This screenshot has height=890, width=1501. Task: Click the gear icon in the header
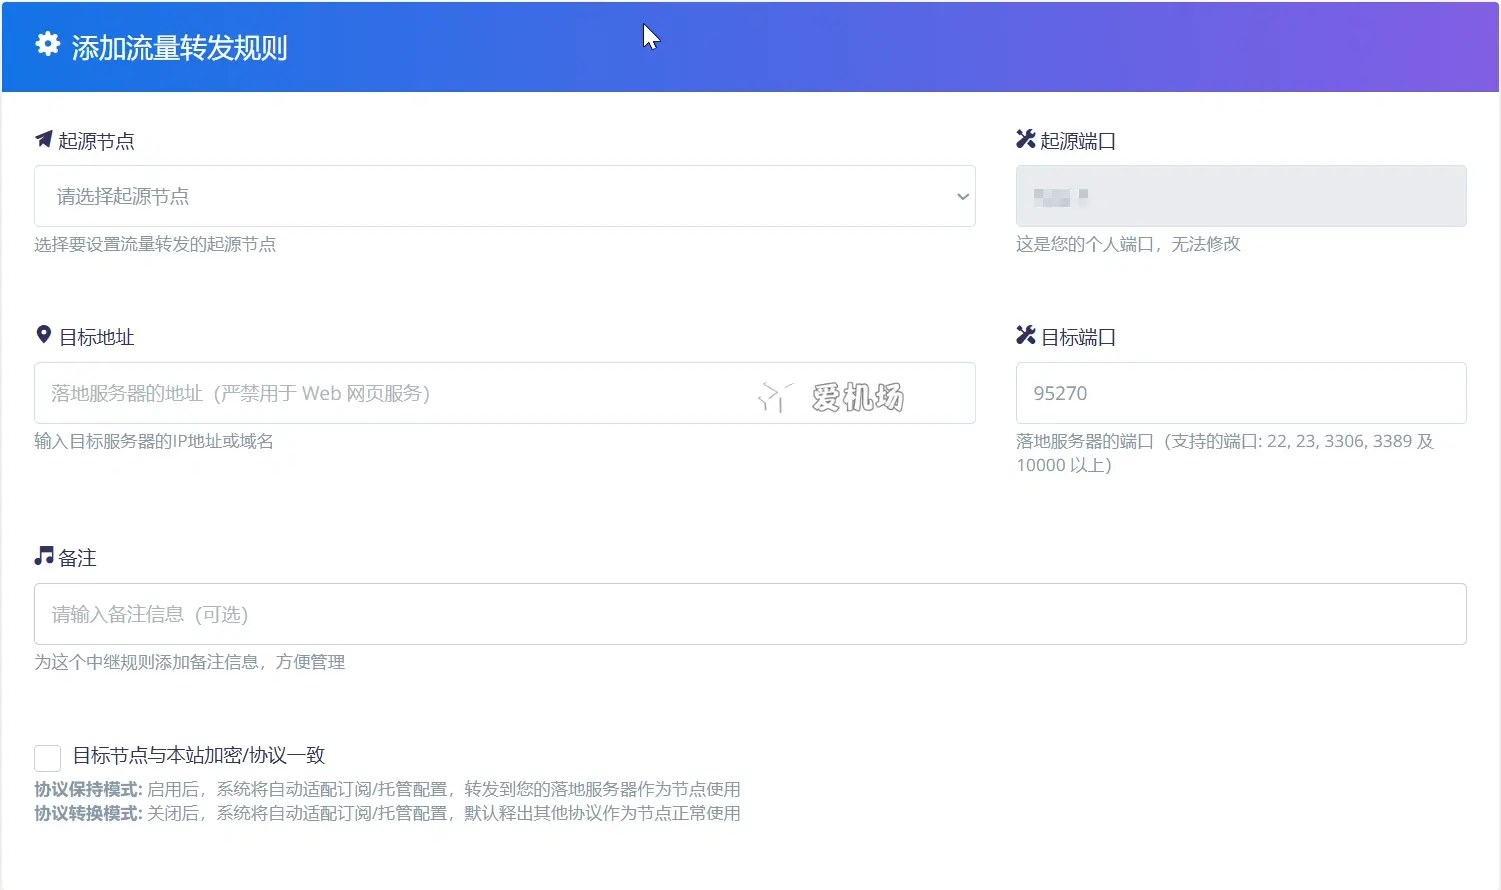click(47, 45)
